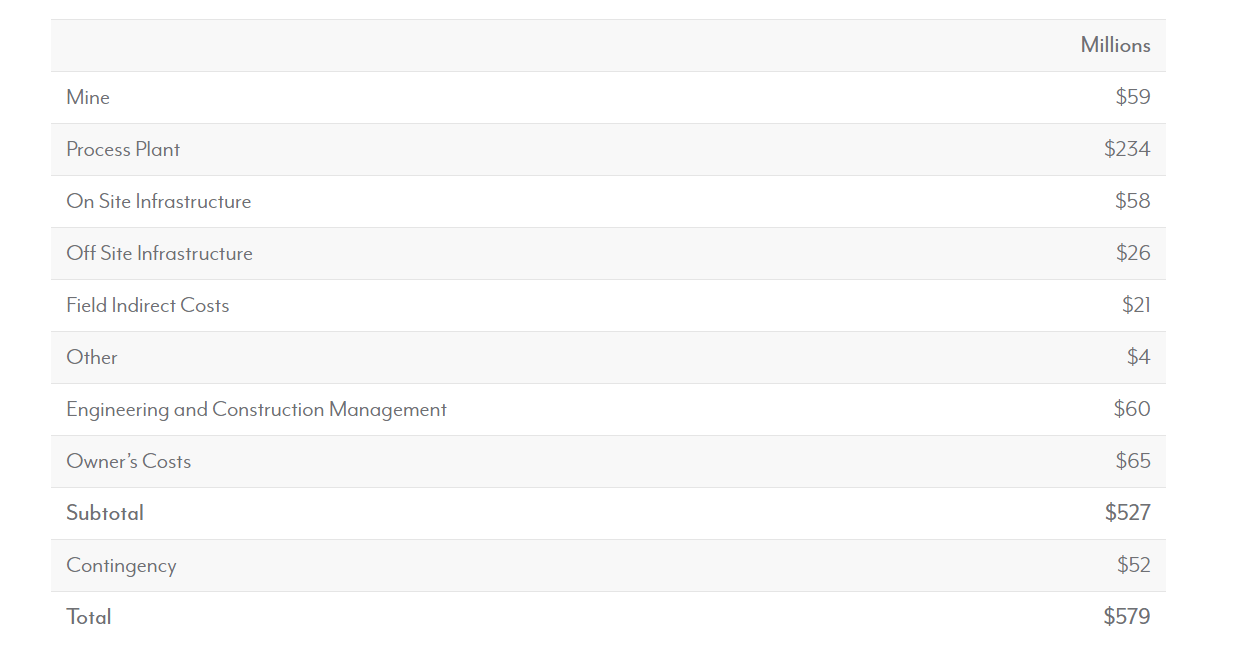This screenshot has width=1246, height=660.
Task: Click the $59 Mine cost value
Action: (x=1133, y=97)
